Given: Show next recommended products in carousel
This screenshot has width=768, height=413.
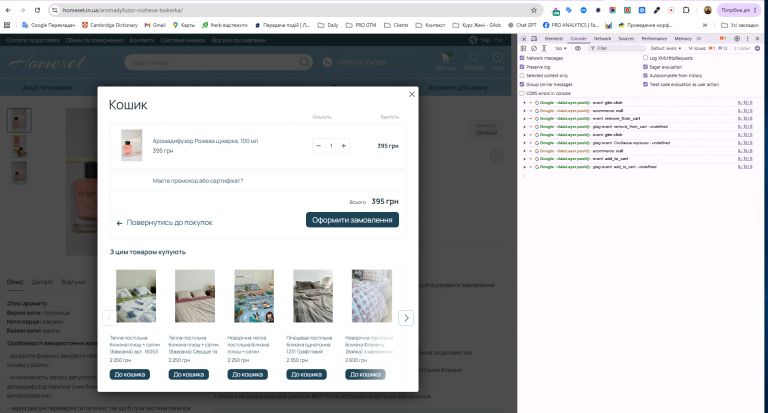Looking at the screenshot, I should [x=406, y=318].
